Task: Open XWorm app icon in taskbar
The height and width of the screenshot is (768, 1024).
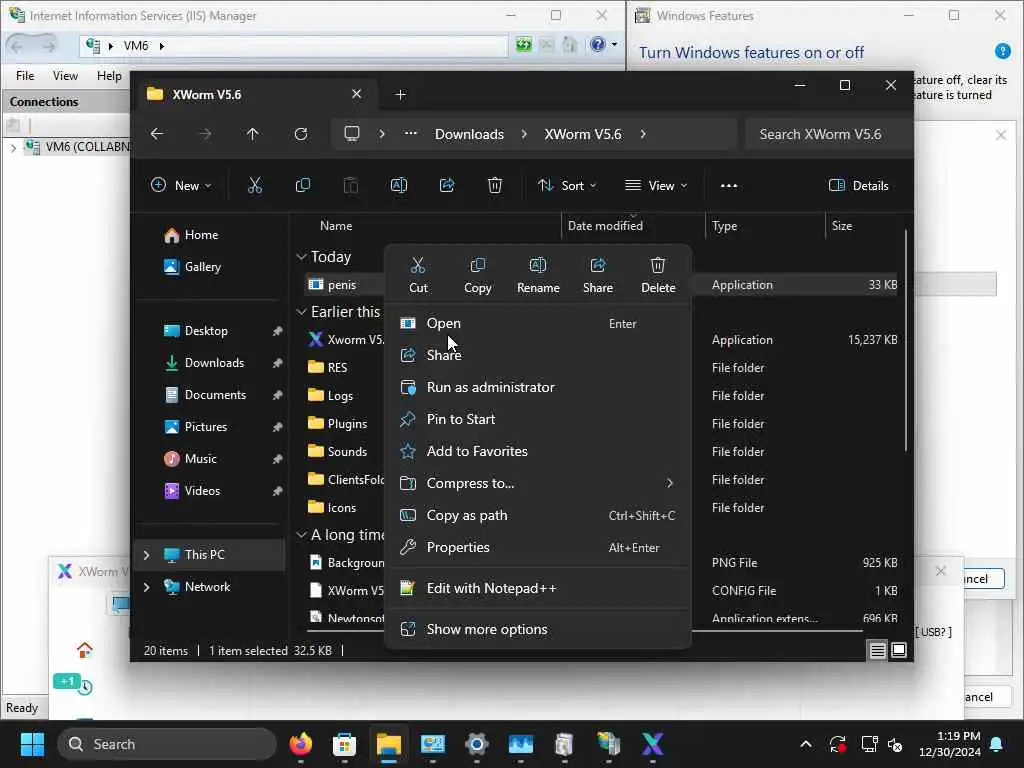Action: pos(652,744)
